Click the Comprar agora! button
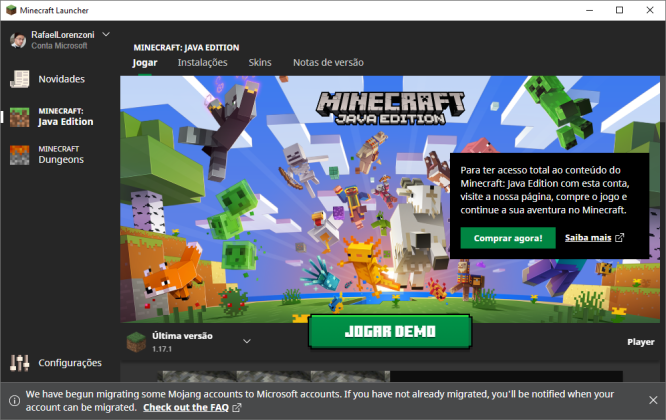 click(508, 238)
